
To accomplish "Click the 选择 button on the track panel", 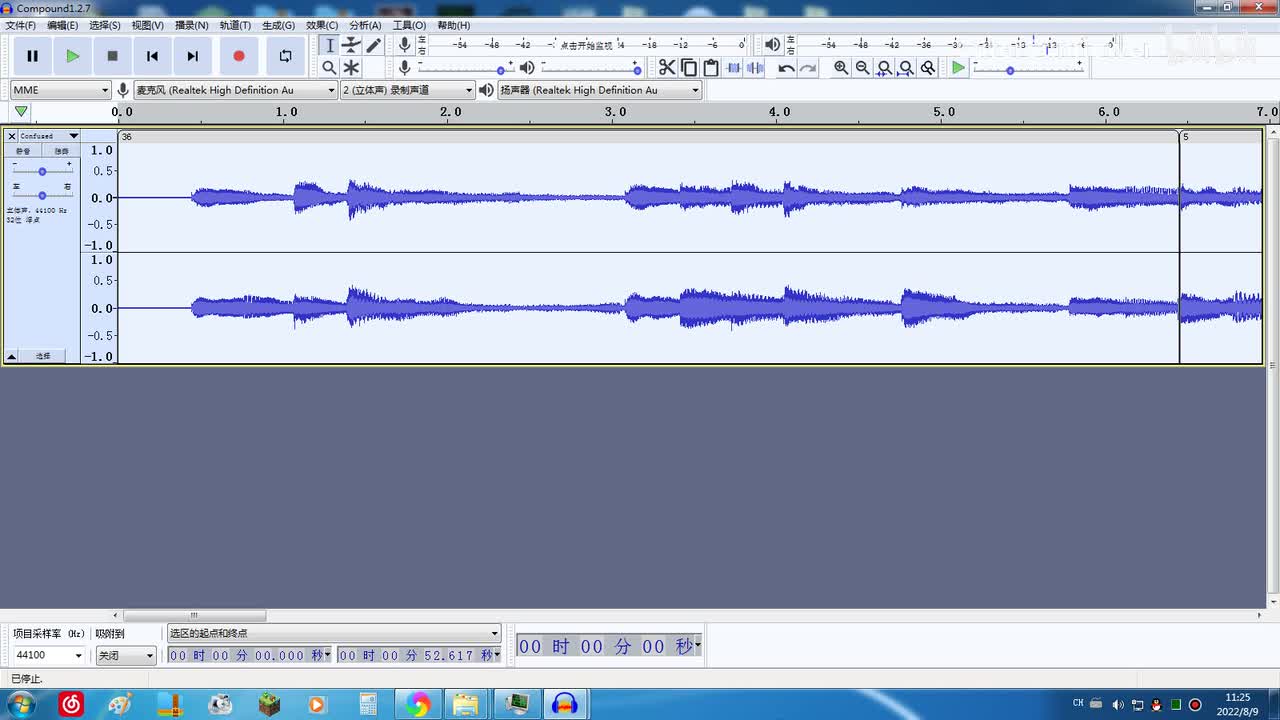I will (x=43, y=356).
